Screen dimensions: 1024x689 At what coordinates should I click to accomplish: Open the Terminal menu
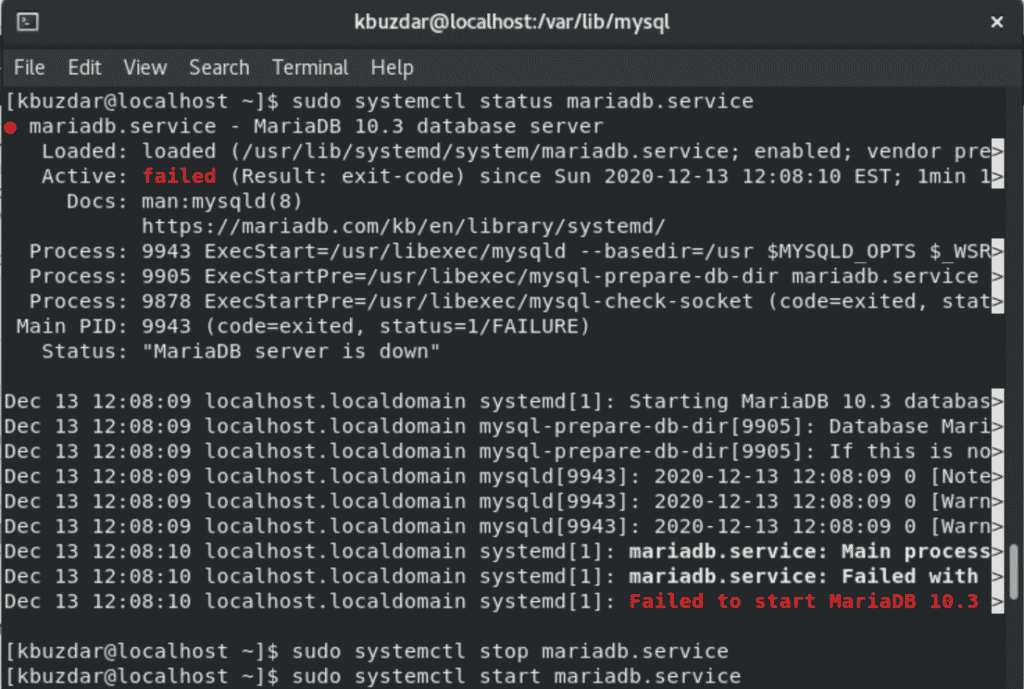[310, 67]
